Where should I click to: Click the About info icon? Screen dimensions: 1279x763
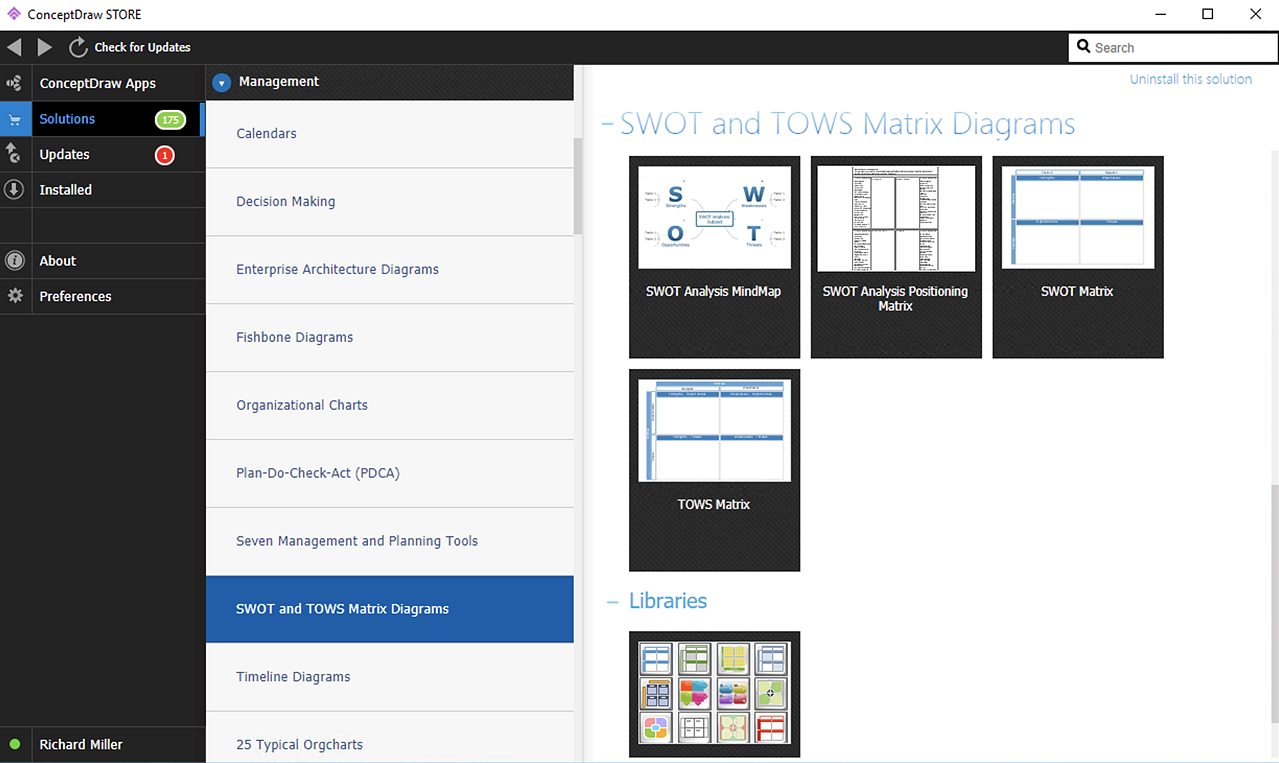[14, 261]
